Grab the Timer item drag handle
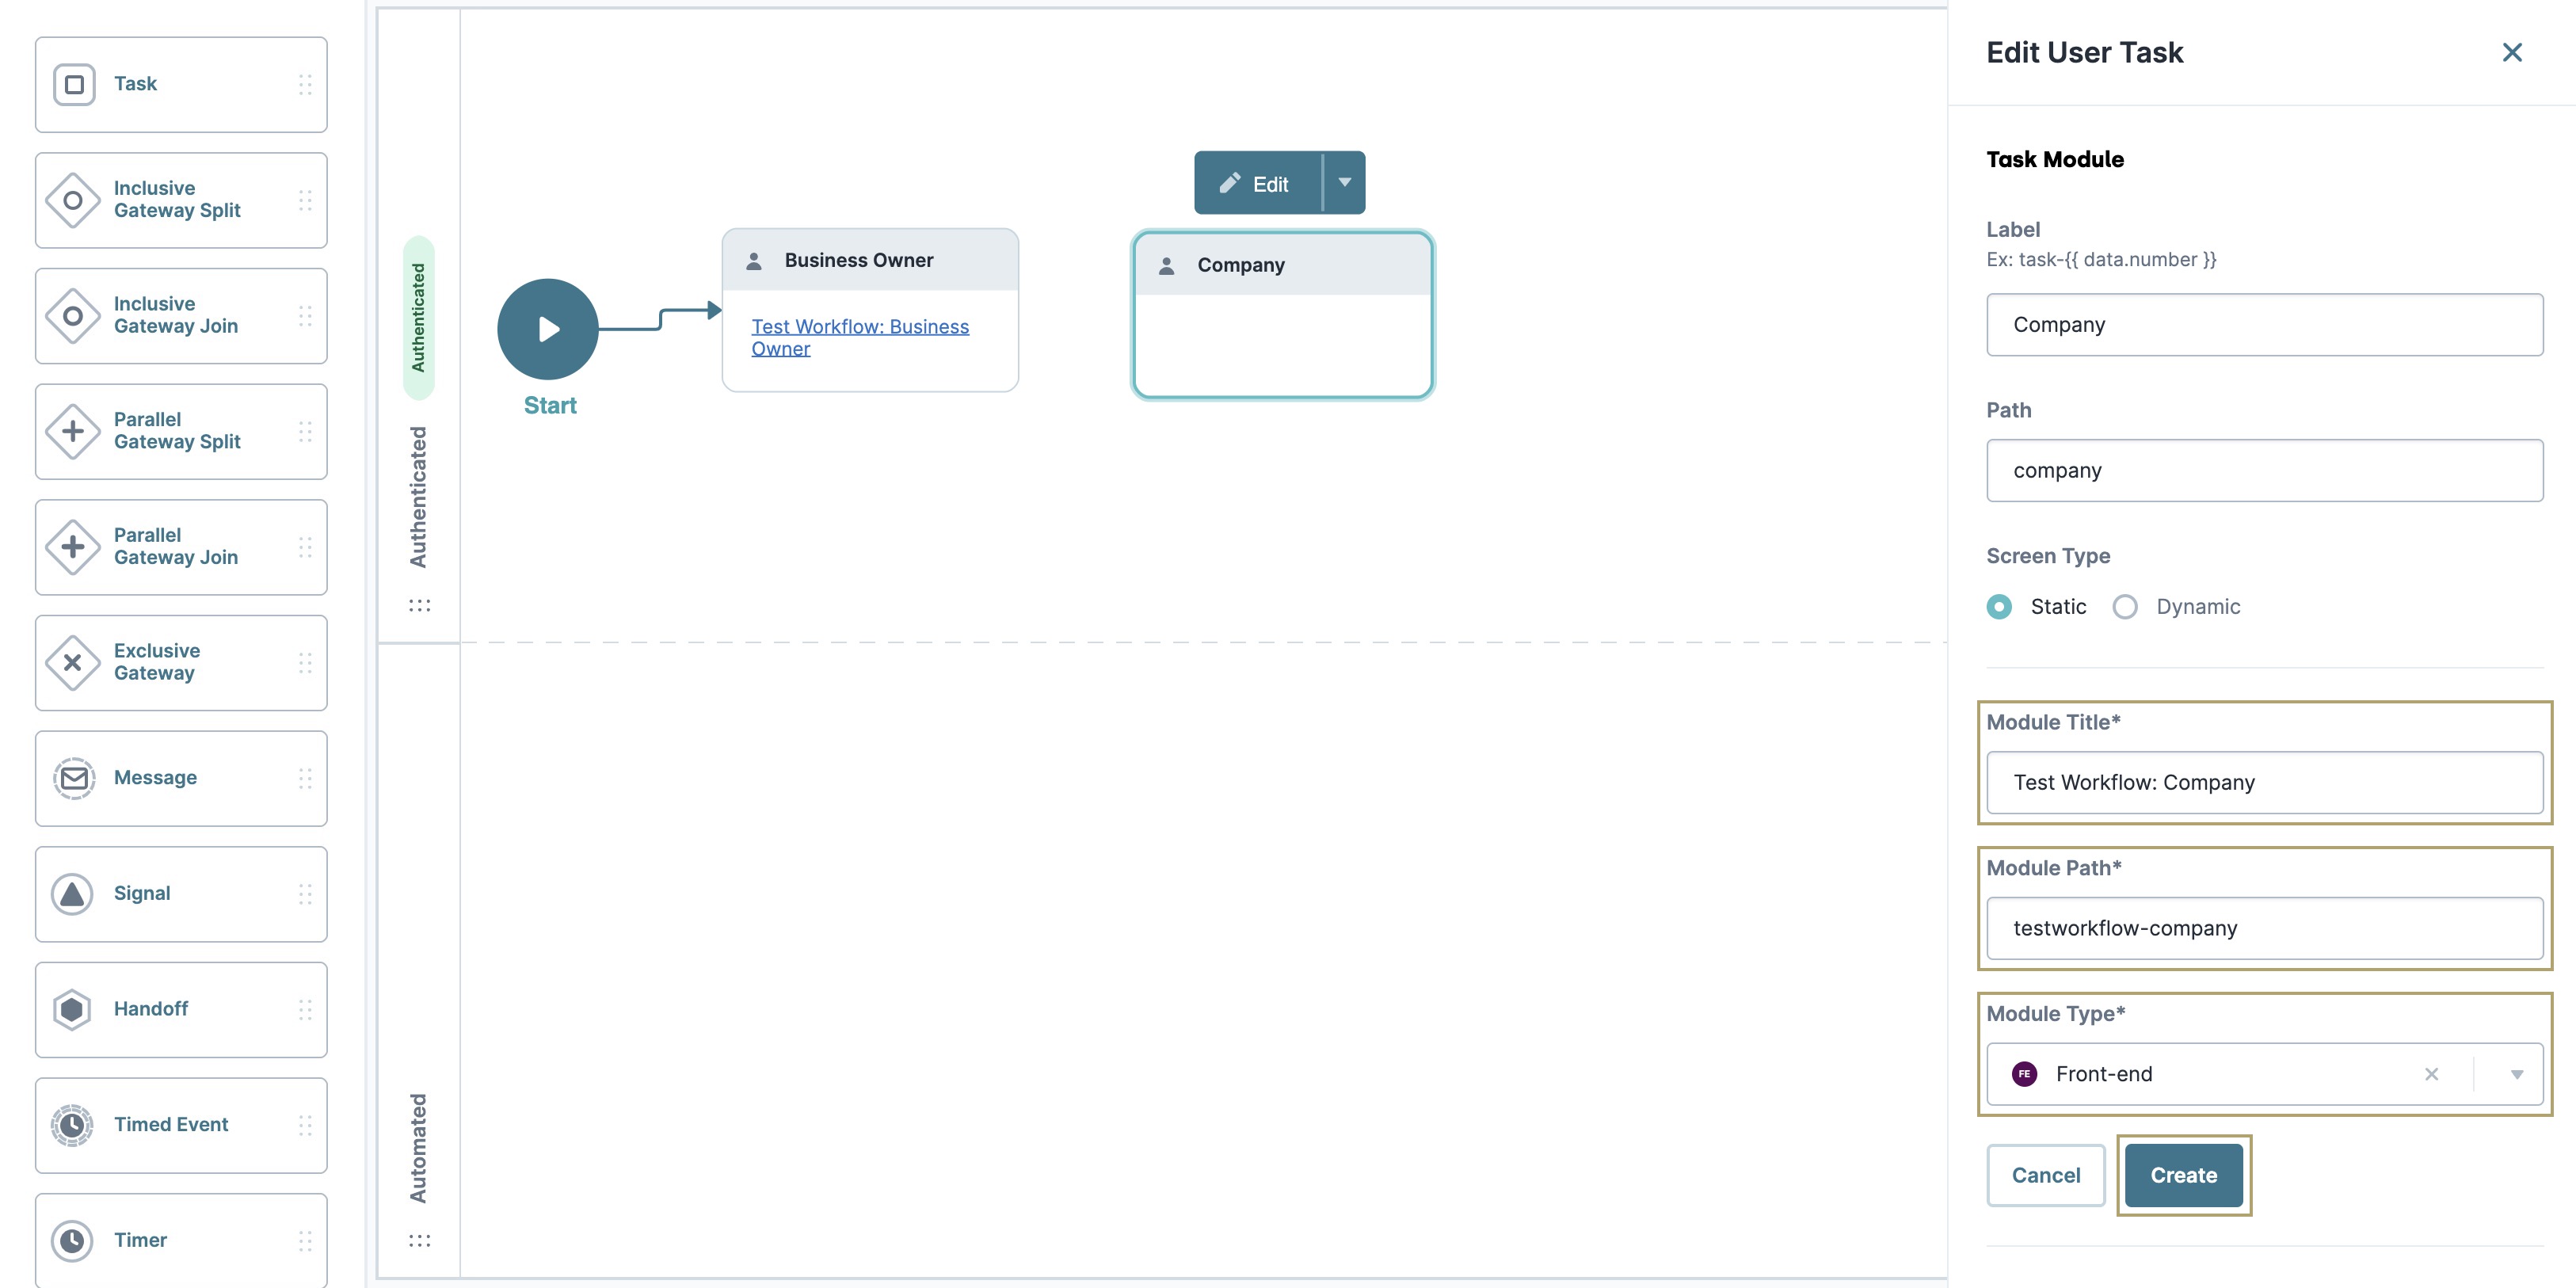 [x=305, y=1240]
